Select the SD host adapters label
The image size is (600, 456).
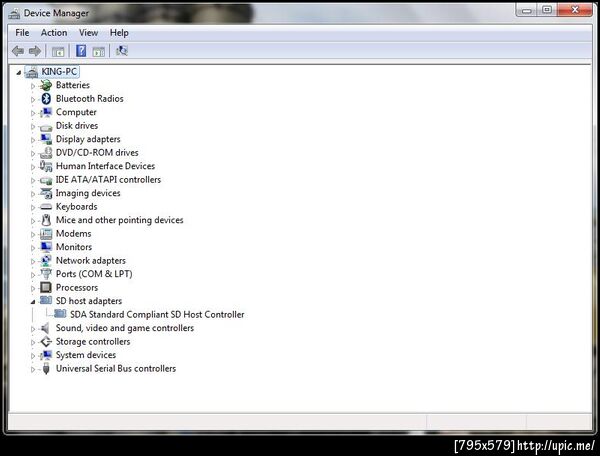pyautogui.click(x=89, y=301)
